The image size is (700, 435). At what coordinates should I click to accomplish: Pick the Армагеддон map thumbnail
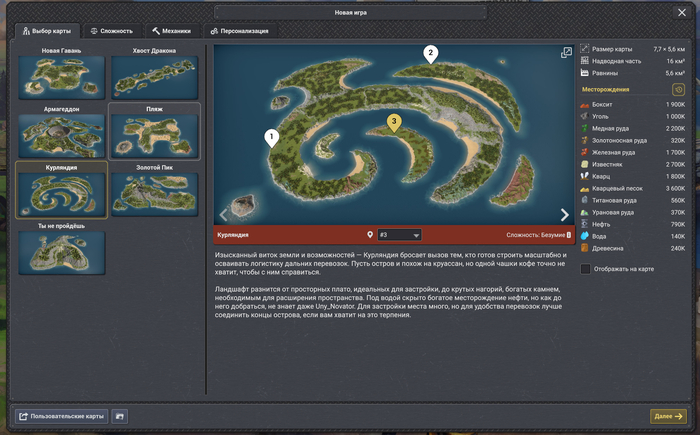[x=61, y=135]
